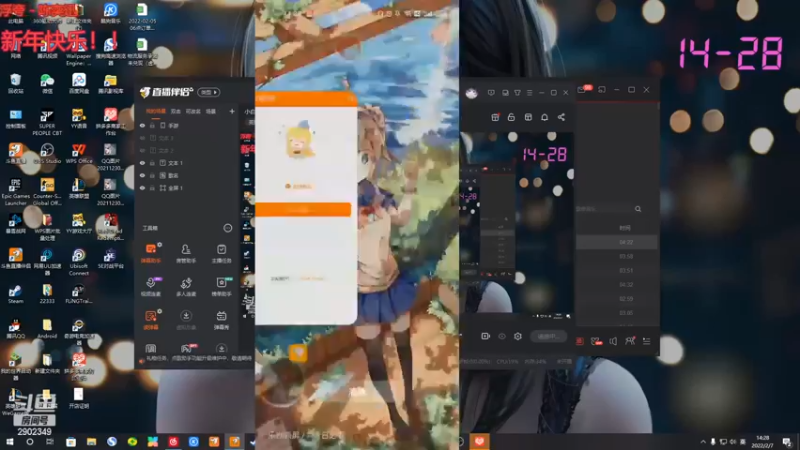
Task: Click red list icon in bottom bar
Action: [x=580, y=341]
